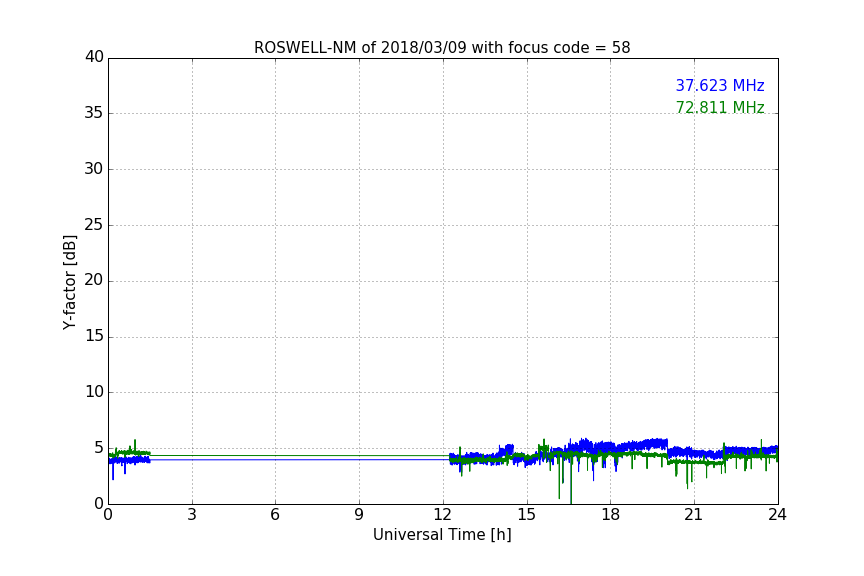
Task: Click x-axis tick label 12
Action: click(442, 515)
